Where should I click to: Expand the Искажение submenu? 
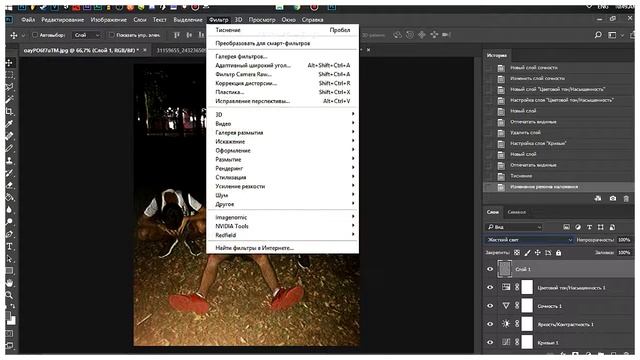coord(282,141)
